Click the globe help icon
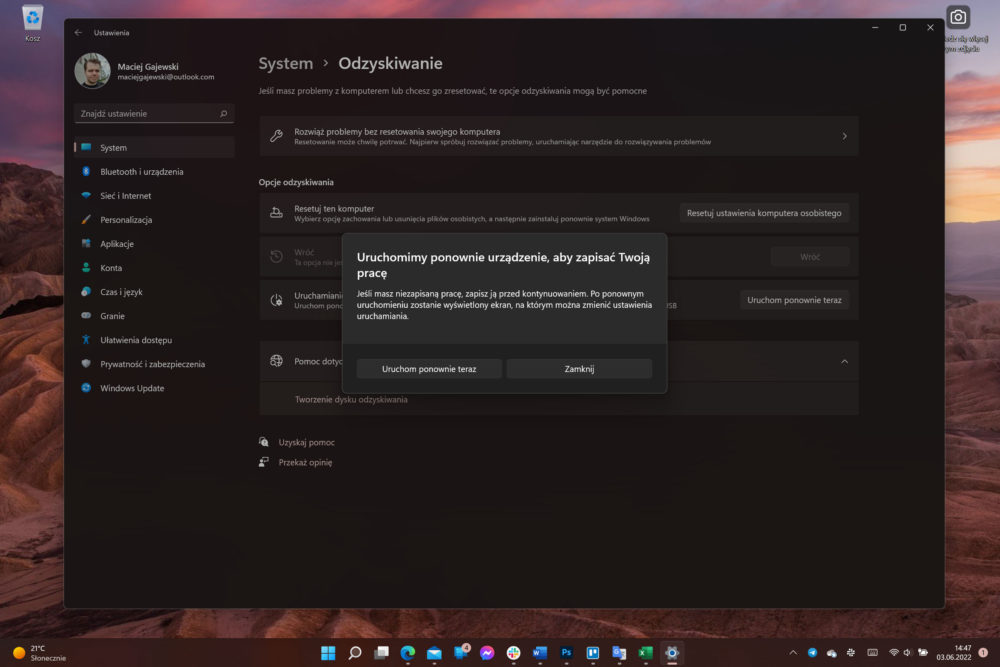The image size is (1000, 667). coord(276,361)
